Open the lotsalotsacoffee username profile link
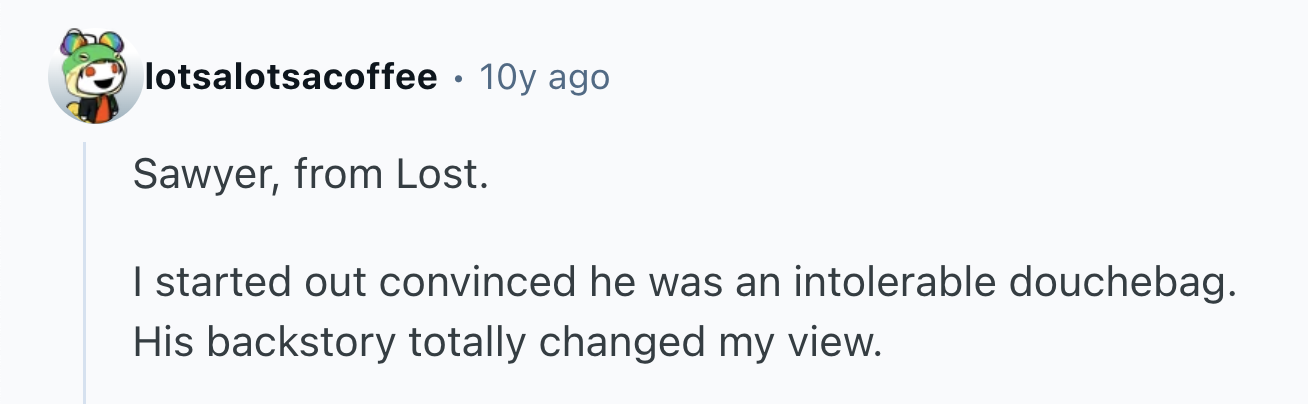1308x404 pixels. pos(291,77)
